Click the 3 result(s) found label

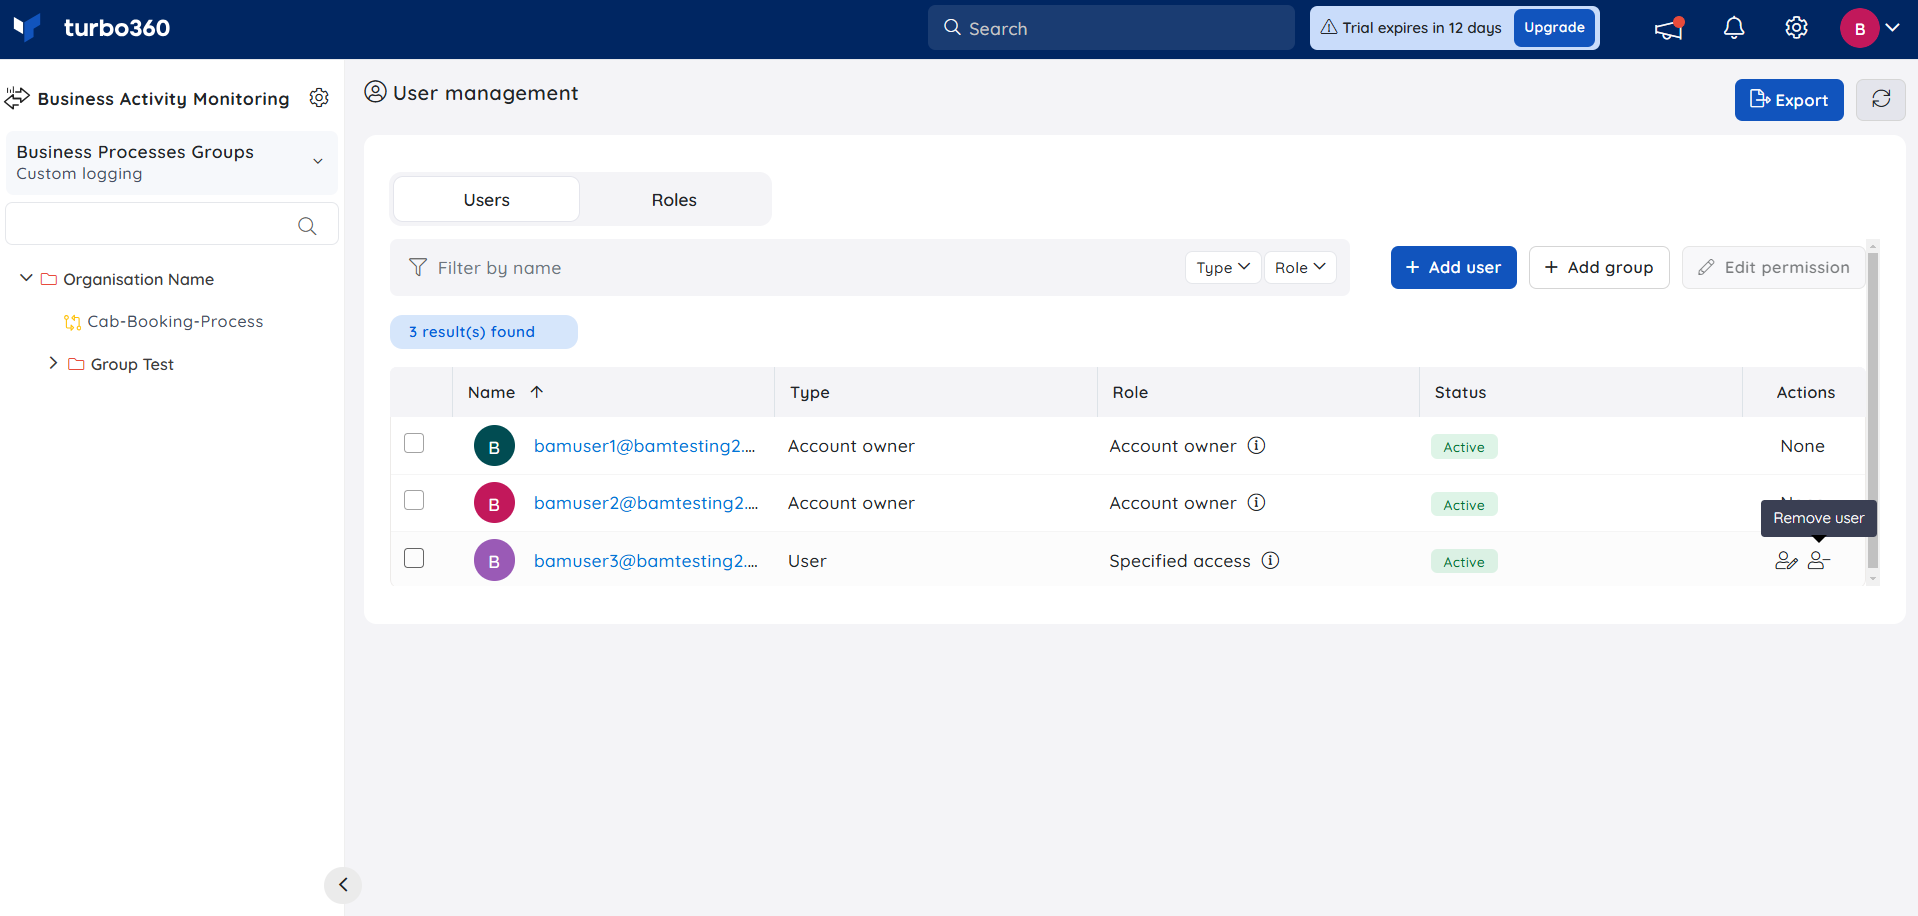click(484, 332)
